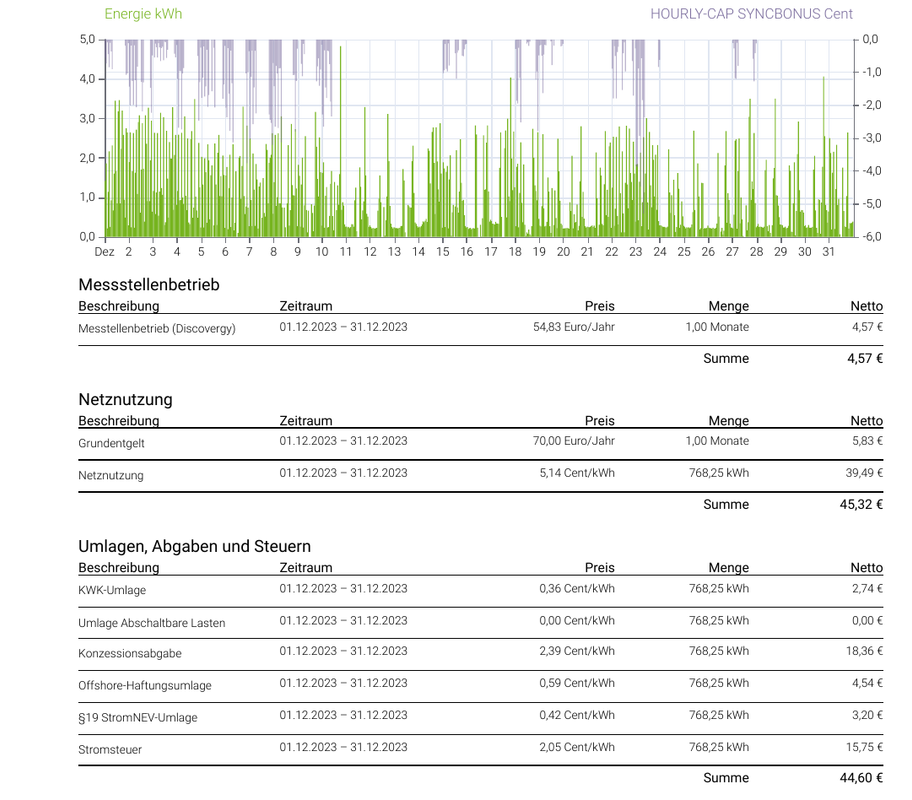This screenshot has width=912, height=800.
Task: Click the tall green bar on day 31
Action: [x=824, y=156]
